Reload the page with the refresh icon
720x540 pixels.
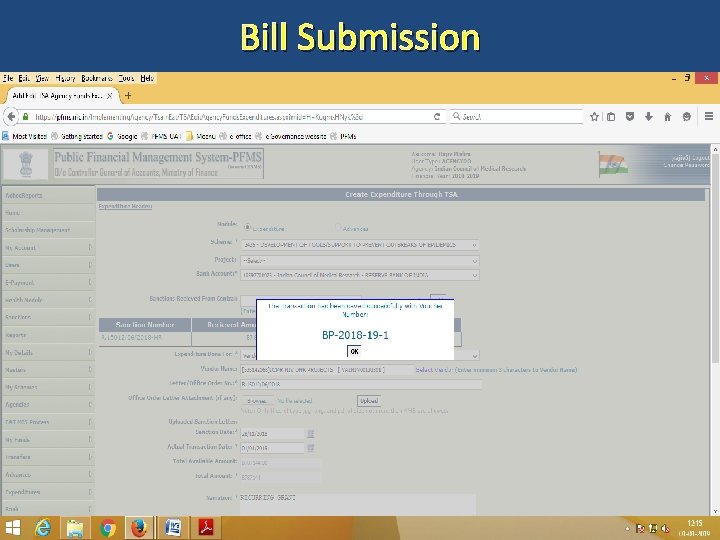pyautogui.click(x=437, y=117)
